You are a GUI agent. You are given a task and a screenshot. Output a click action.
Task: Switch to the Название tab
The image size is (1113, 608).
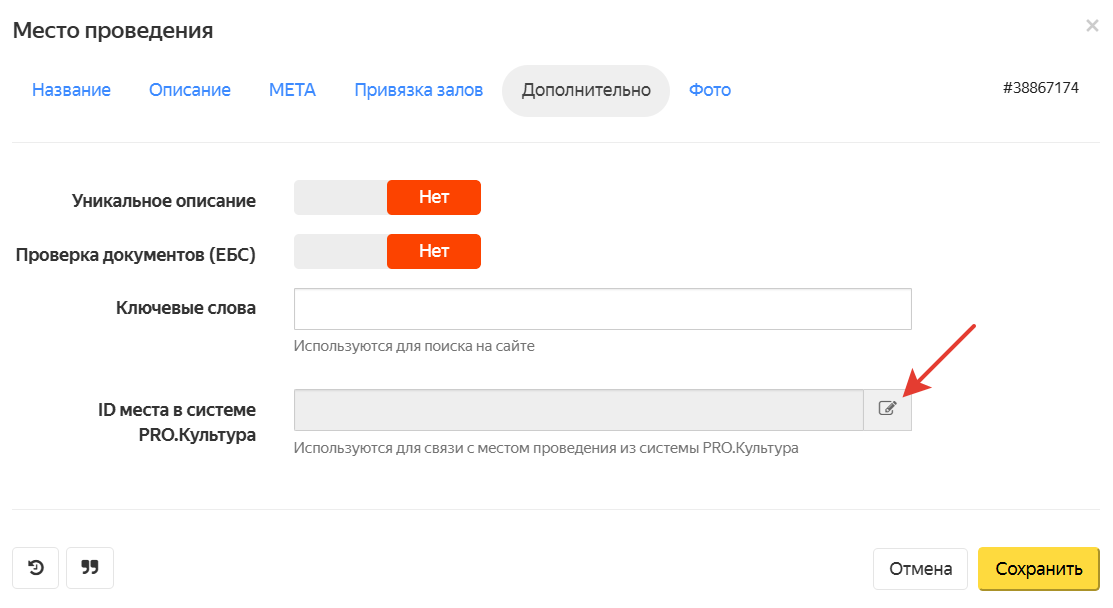(x=71, y=90)
